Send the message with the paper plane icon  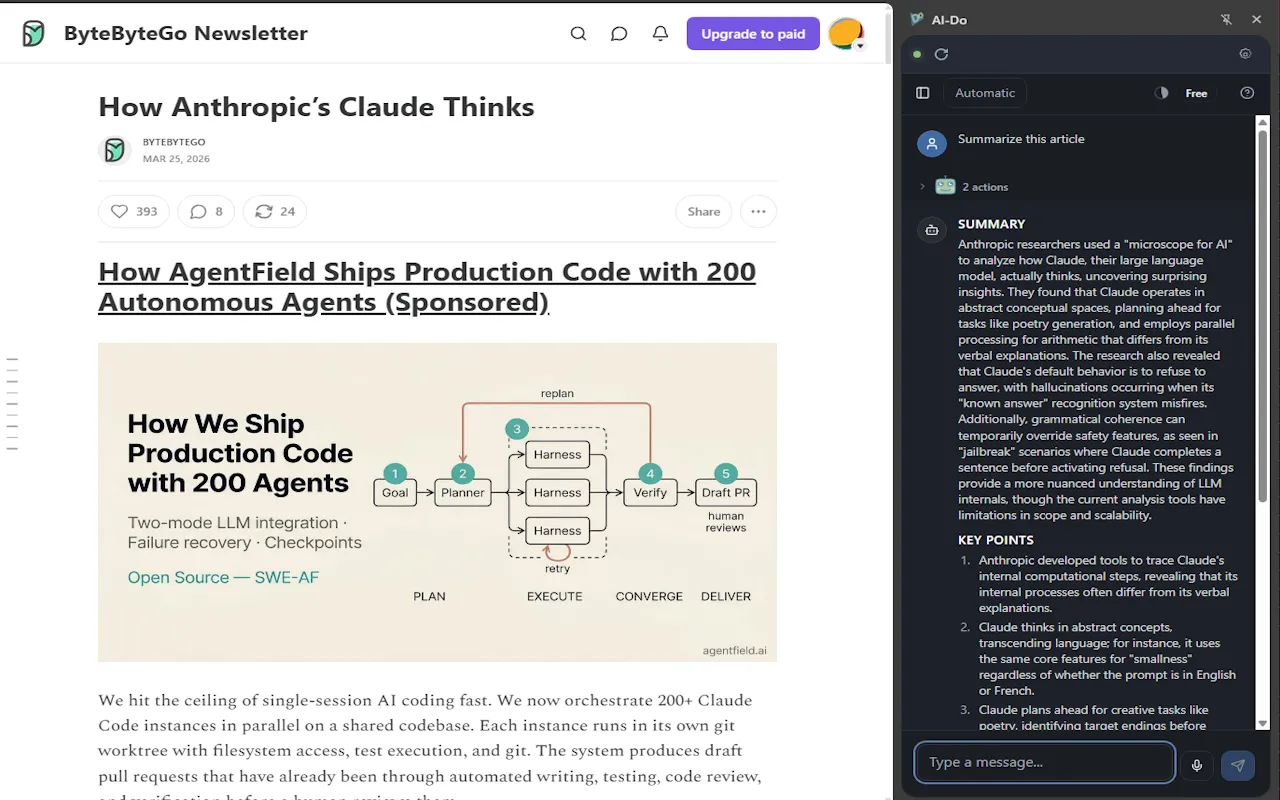(x=1237, y=765)
